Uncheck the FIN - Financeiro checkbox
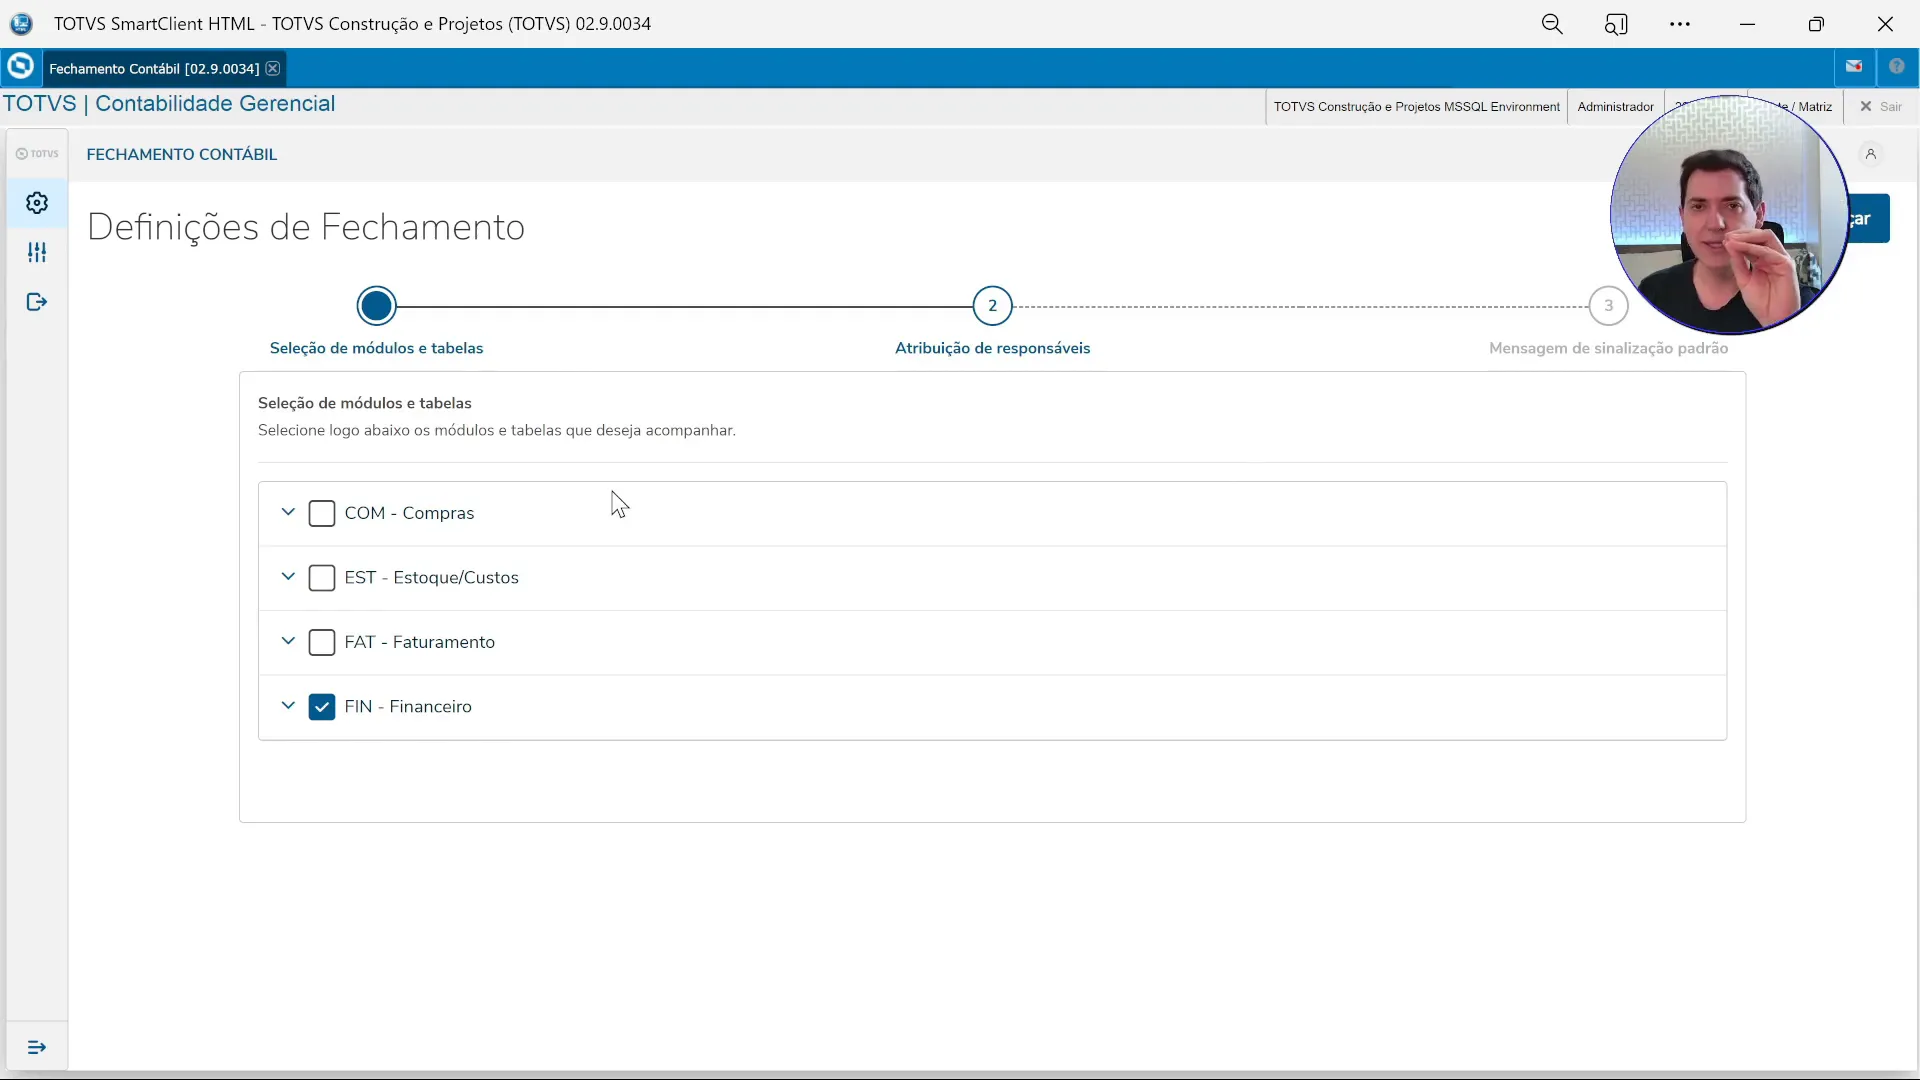 [x=321, y=706]
